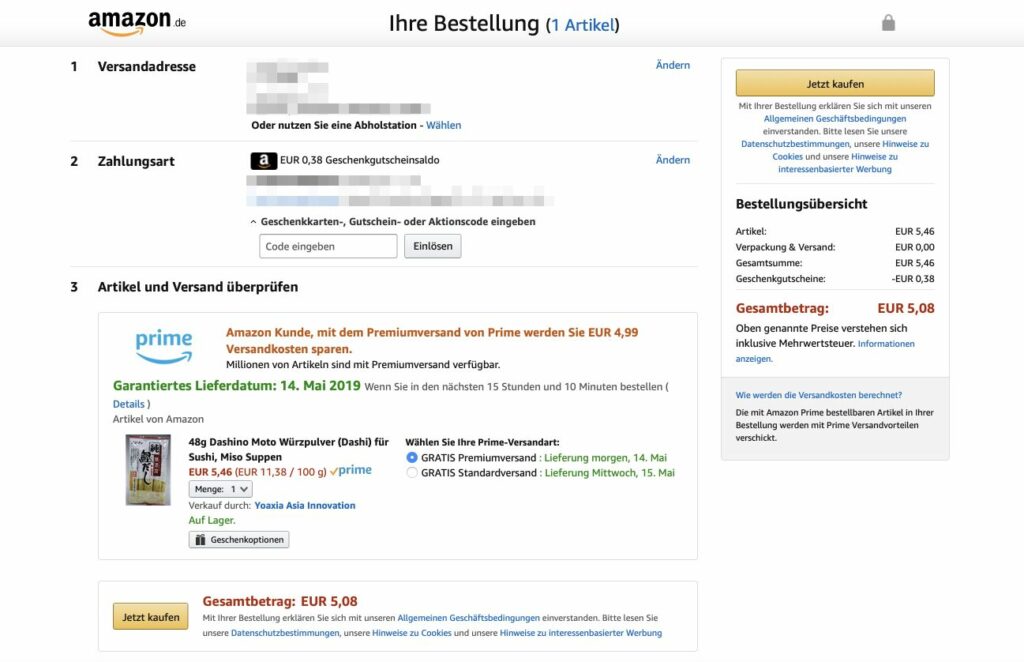The width and height of the screenshot is (1024, 662).
Task: Open the Menge quantity dropdown
Action: click(x=219, y=489)
